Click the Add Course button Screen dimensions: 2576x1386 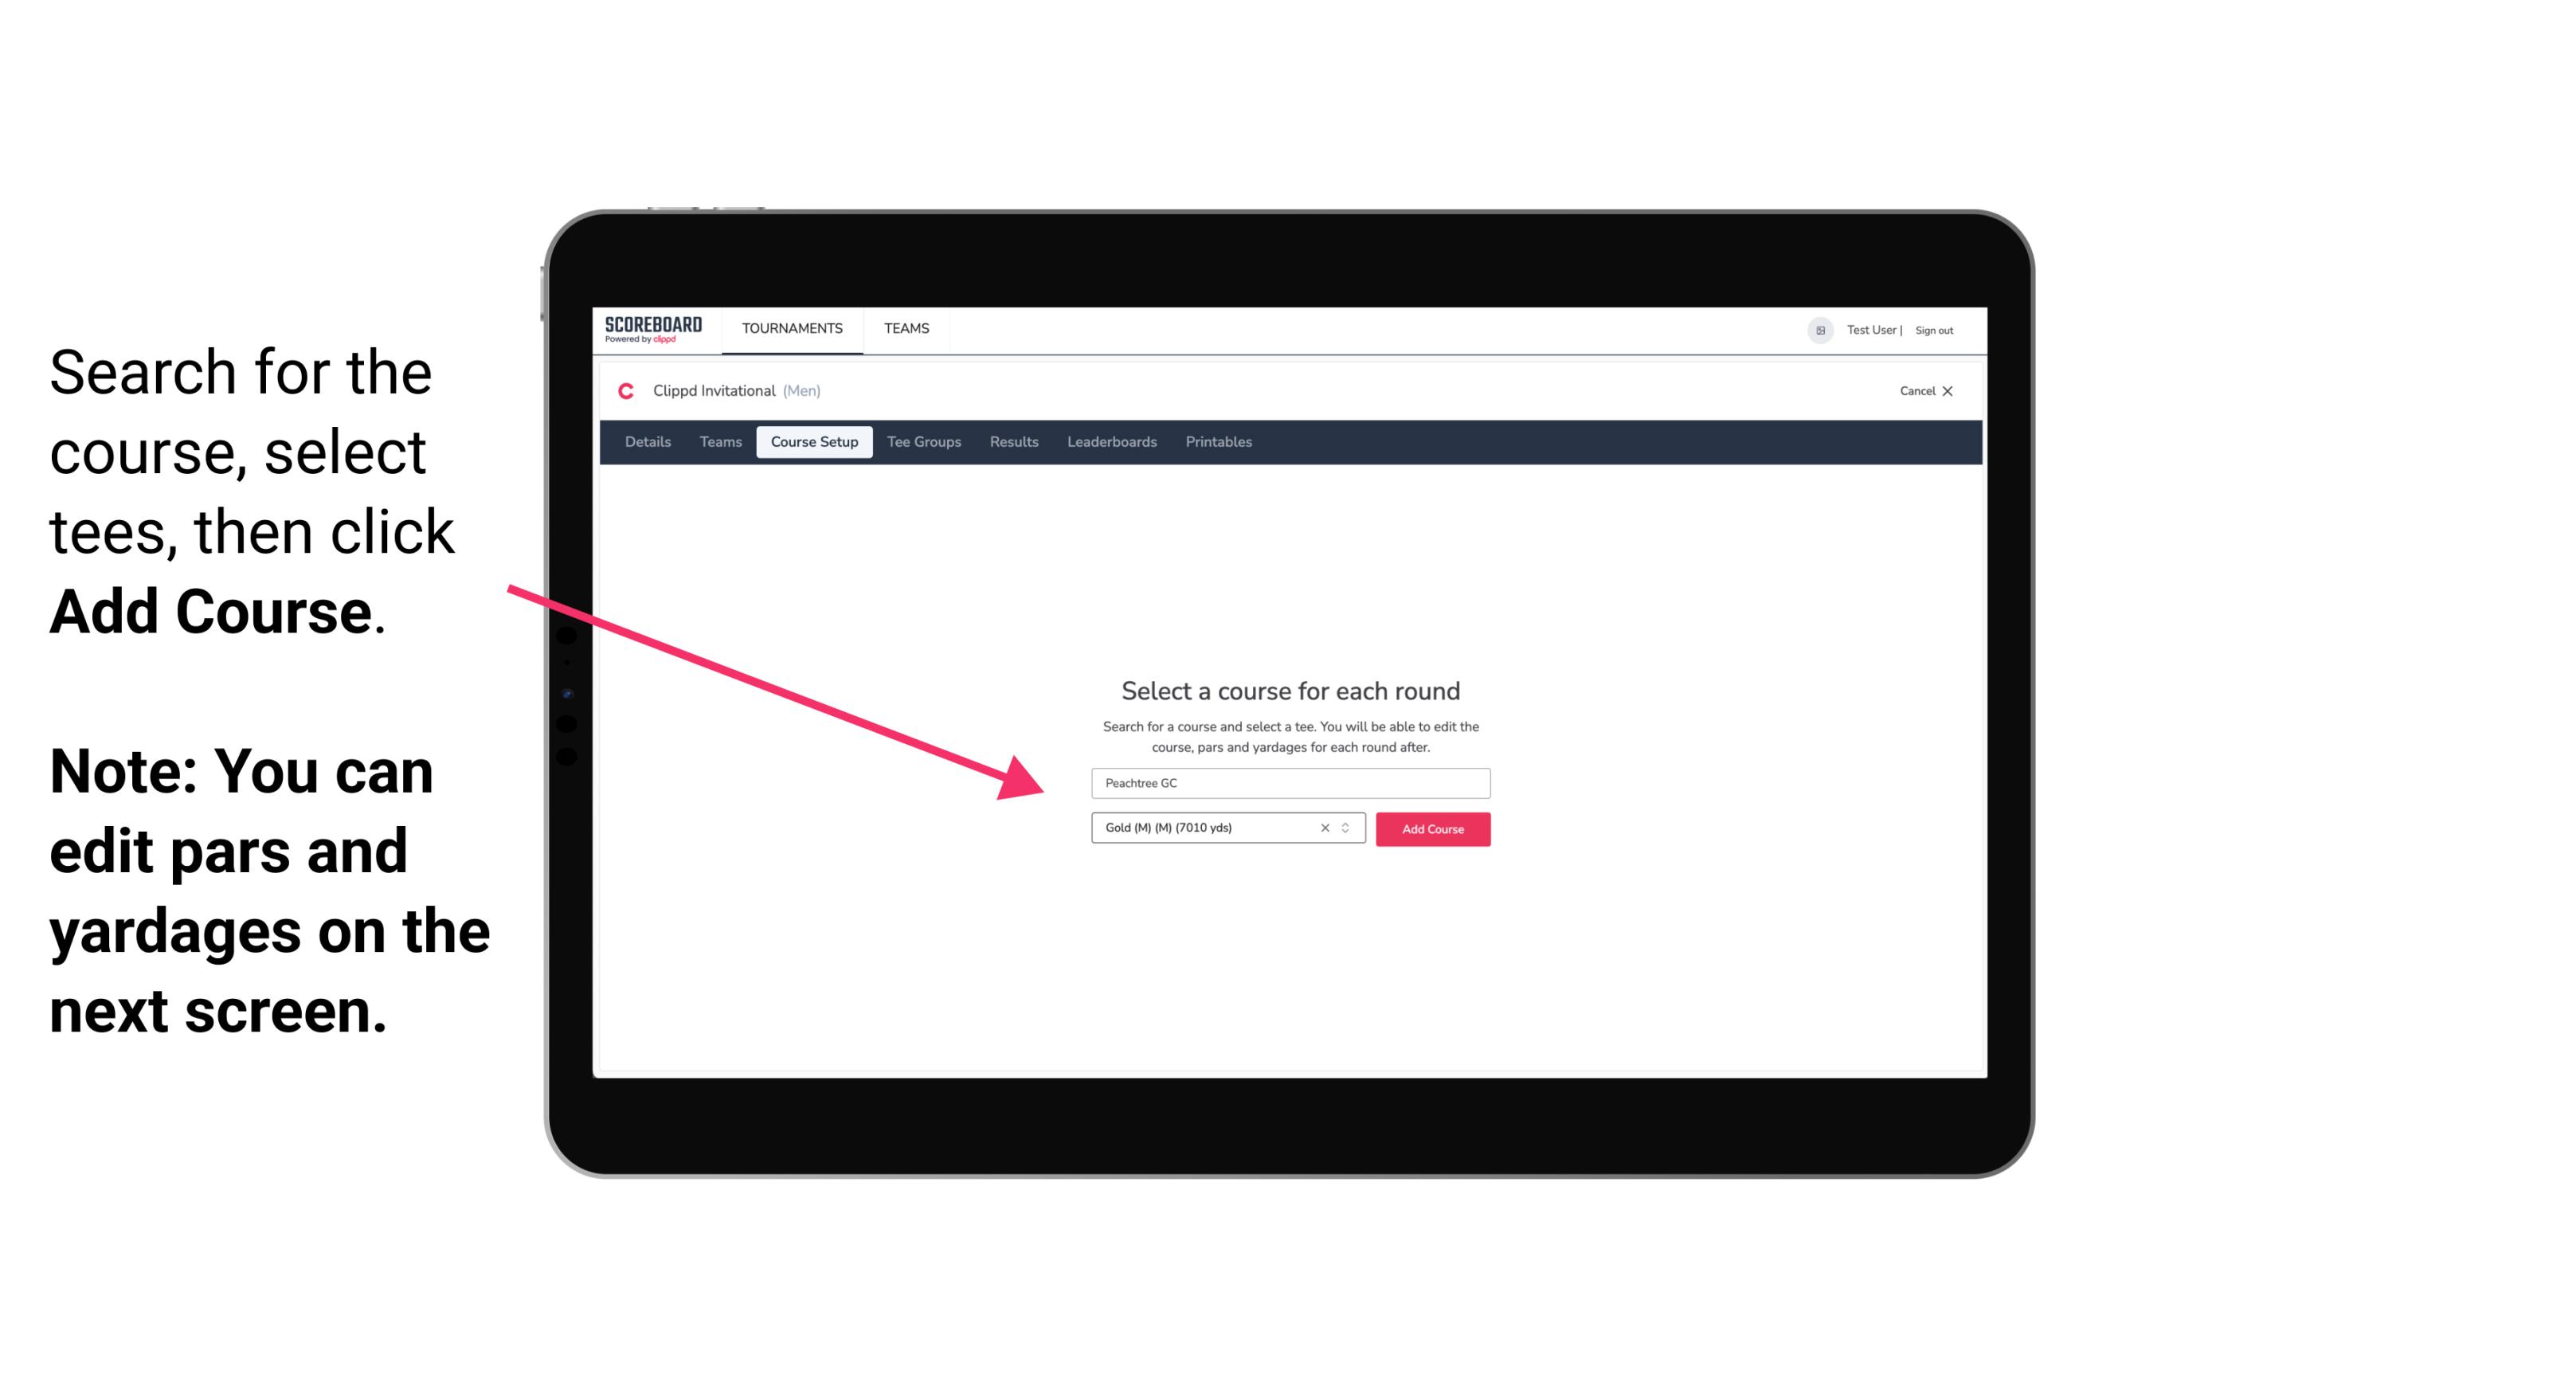[1431, 829]
